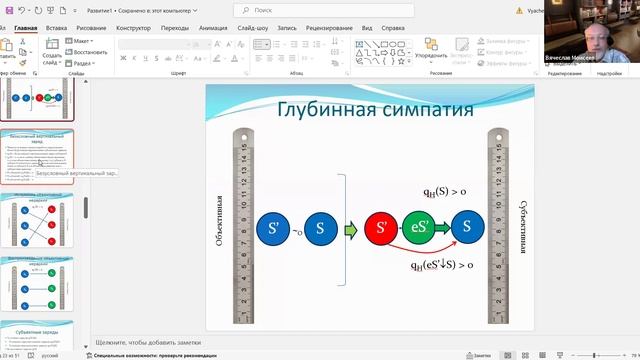Select the Безусловный вертикальный заряд slide thumbnail

tap(37, 157)
